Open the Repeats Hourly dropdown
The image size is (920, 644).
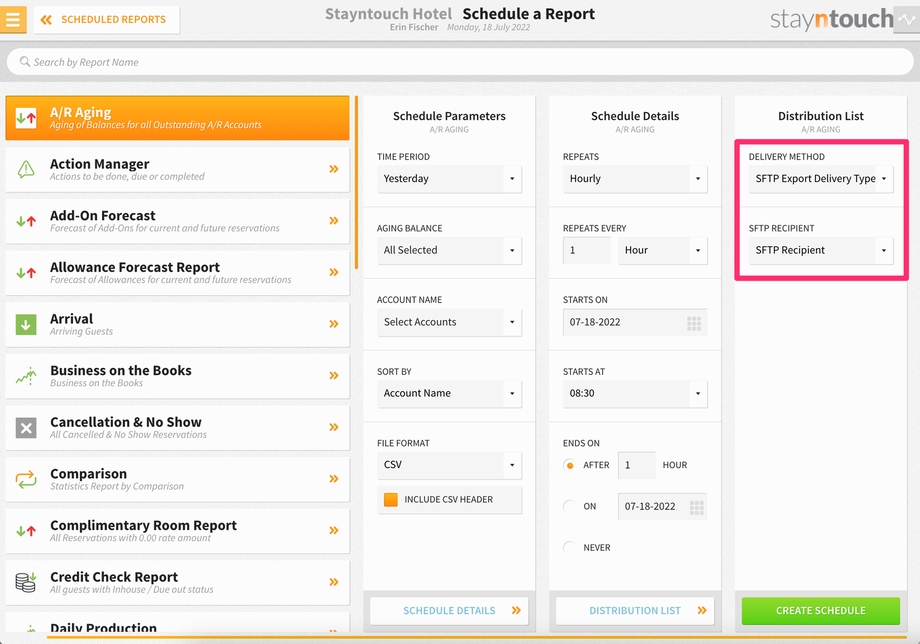click(x=635, y=178)
